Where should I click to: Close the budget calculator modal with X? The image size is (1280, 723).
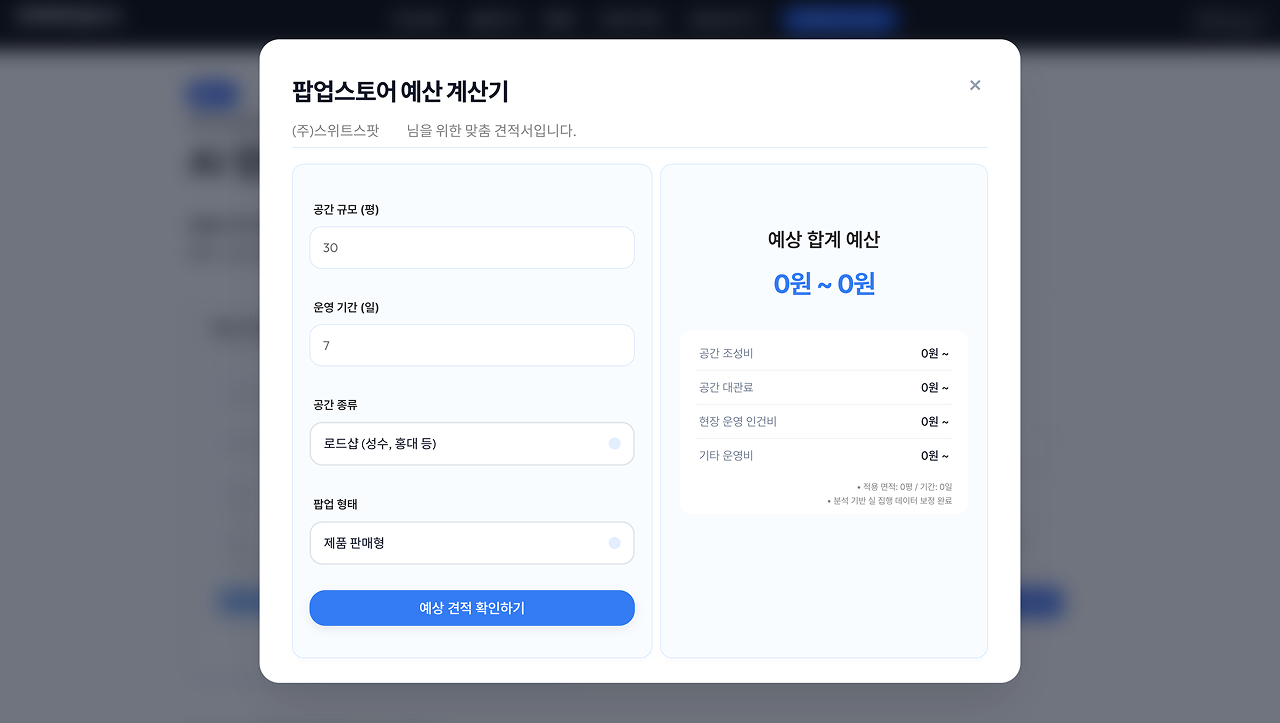[975, 85]
